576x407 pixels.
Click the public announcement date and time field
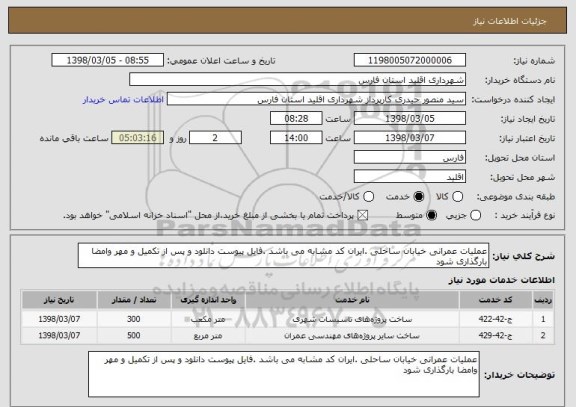tap(108, 60)
